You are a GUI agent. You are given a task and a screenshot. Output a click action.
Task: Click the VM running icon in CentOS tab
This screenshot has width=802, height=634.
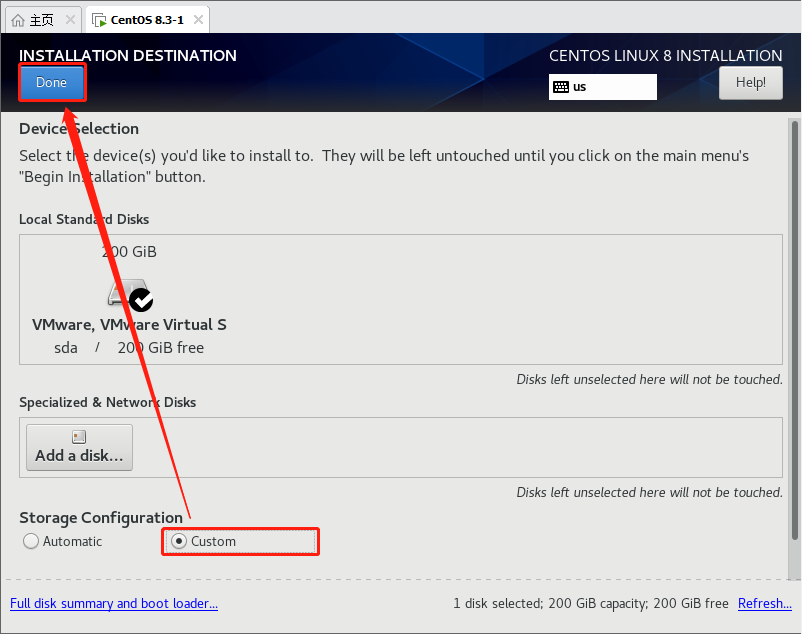pos(99,20)
